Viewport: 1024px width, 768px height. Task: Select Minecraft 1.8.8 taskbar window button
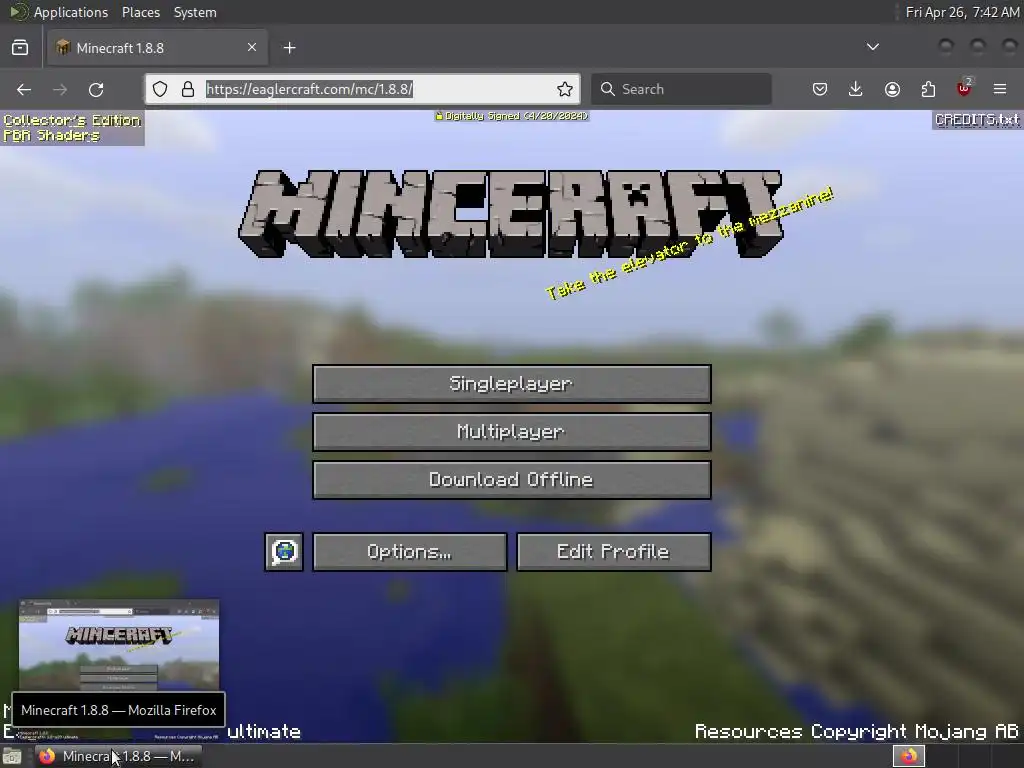click(118, 756)
